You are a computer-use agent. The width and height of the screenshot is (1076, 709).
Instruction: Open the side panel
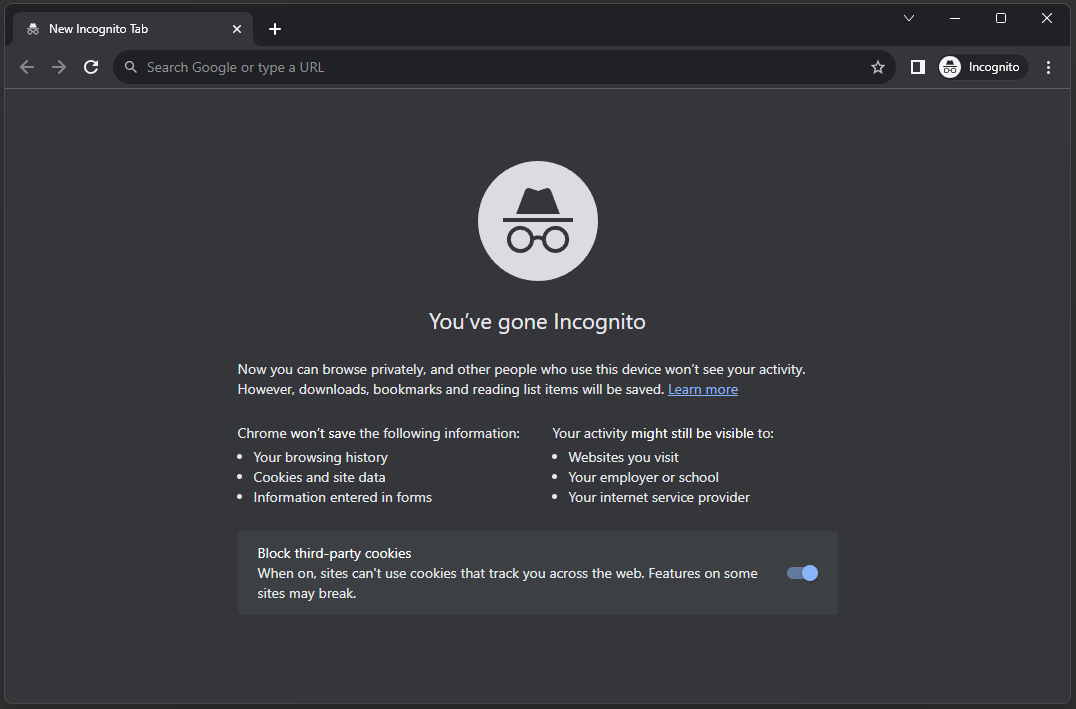917,67
